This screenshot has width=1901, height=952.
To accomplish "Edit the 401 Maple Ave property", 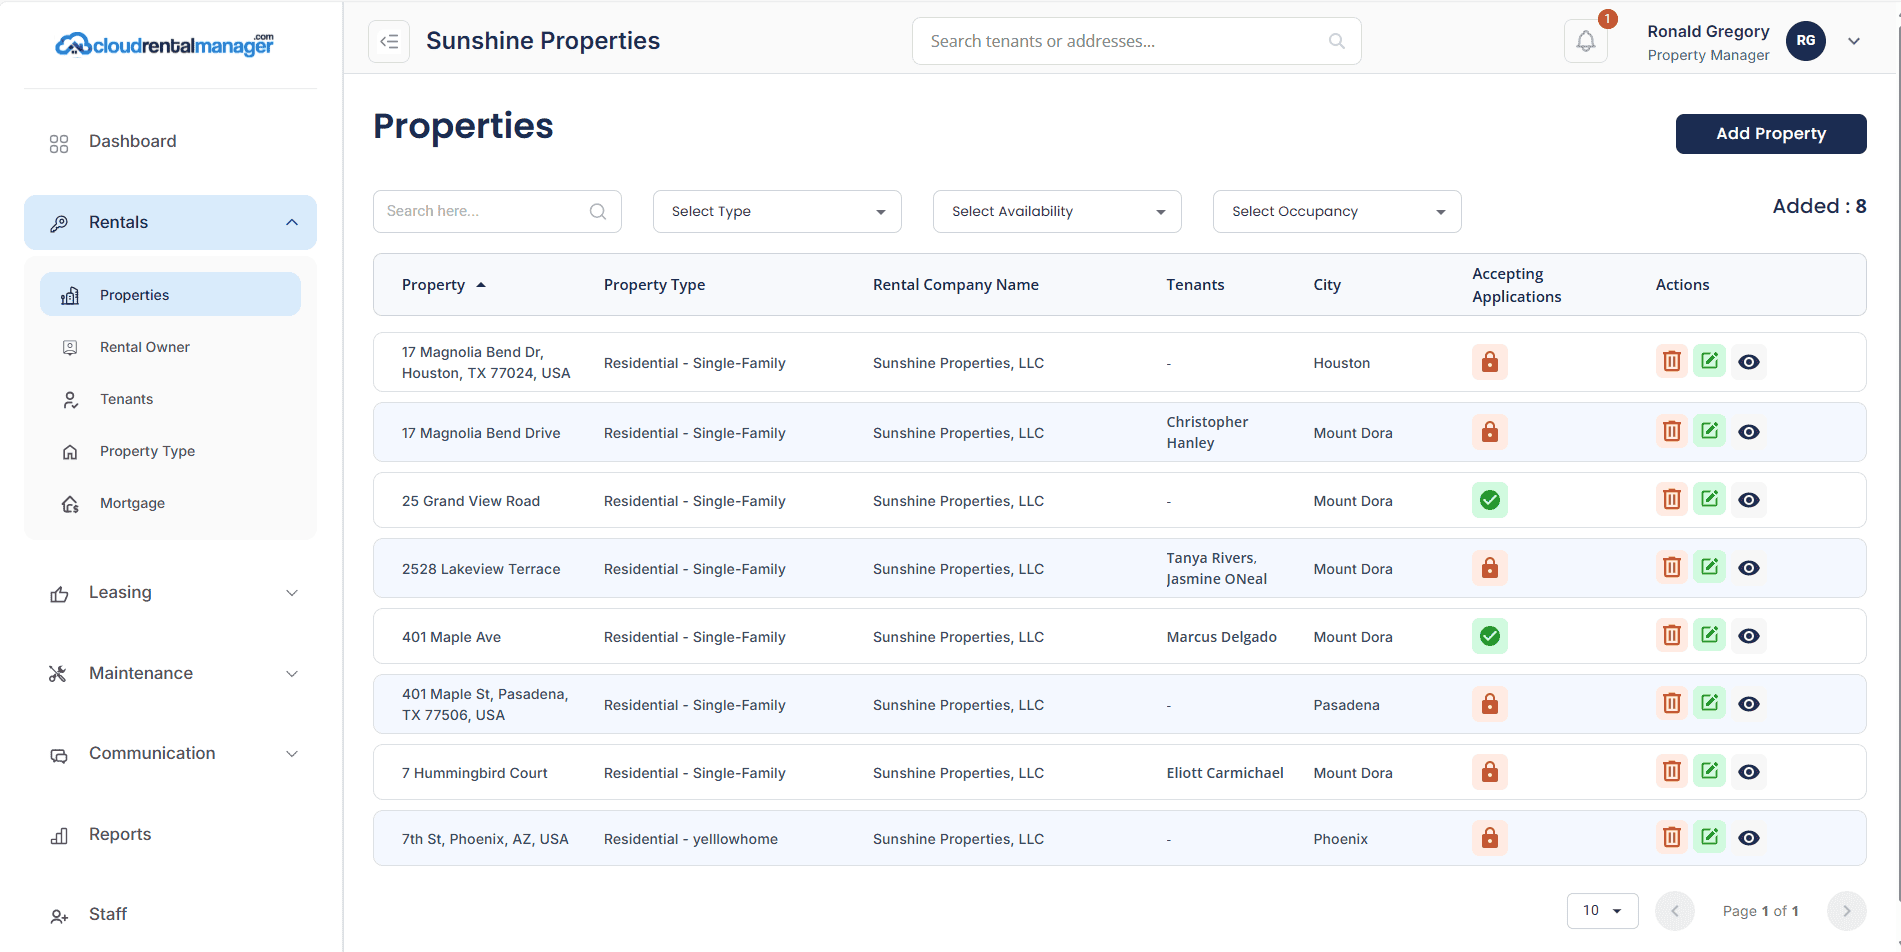I will coord(1709,635).
